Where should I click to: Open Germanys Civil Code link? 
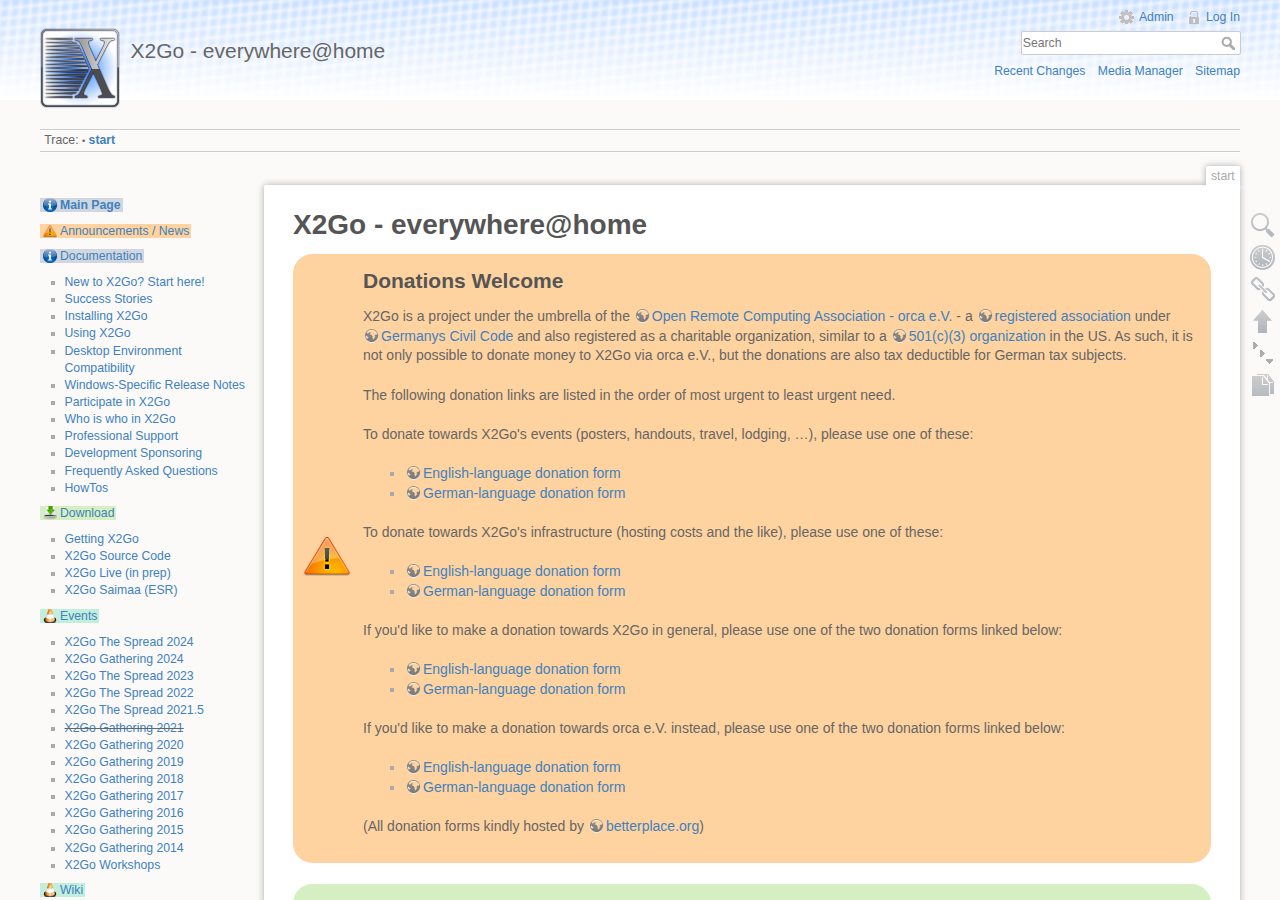click(x=438, y=336)
